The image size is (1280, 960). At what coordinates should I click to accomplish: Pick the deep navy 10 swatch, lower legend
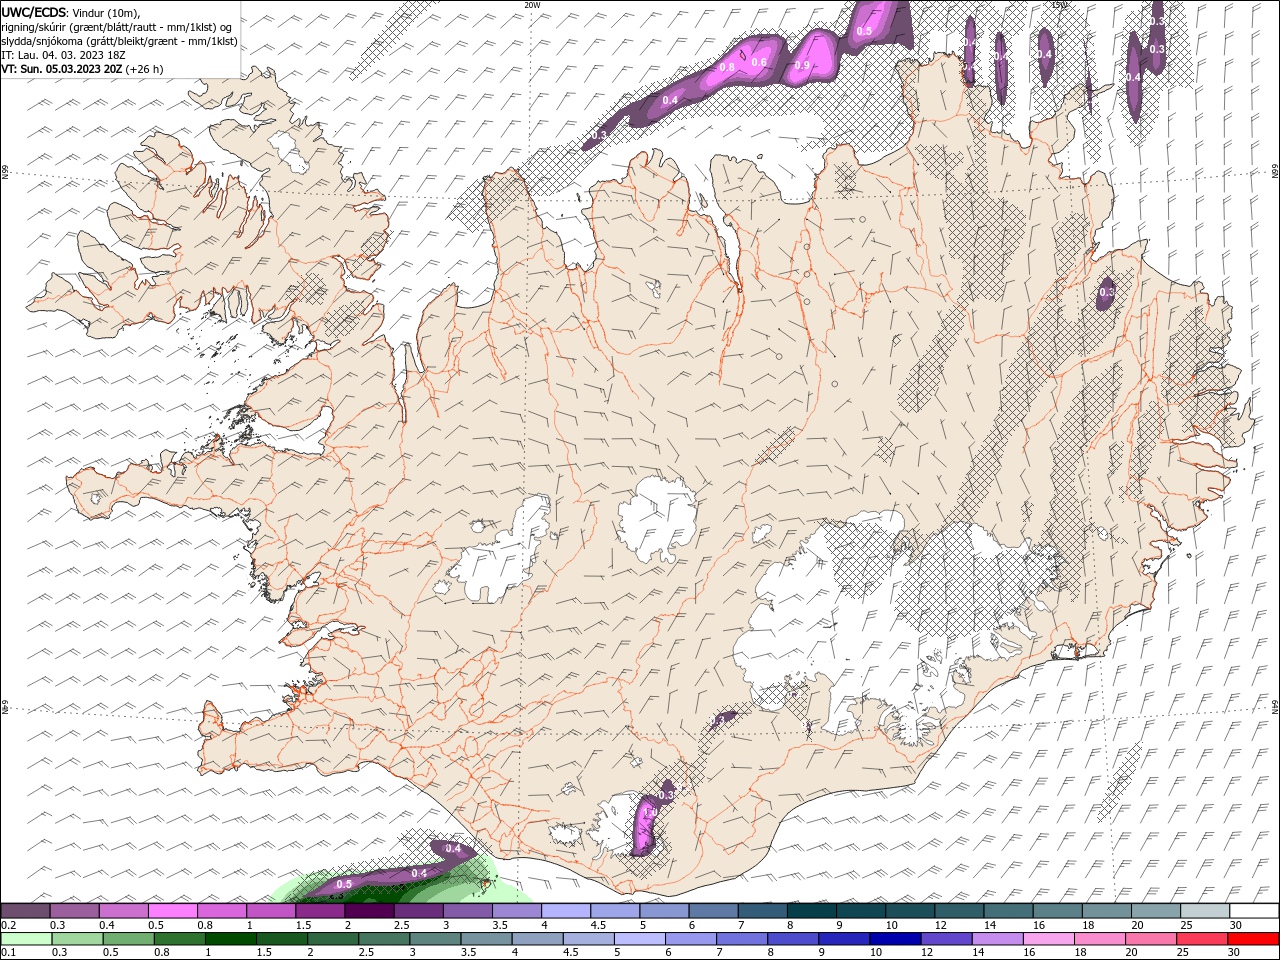click(895, 939)
